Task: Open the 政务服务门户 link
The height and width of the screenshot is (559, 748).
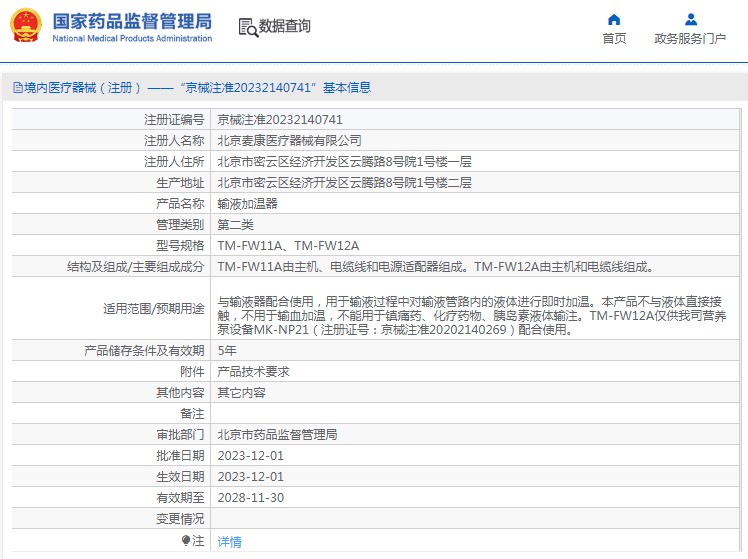Action: [690, 39]
